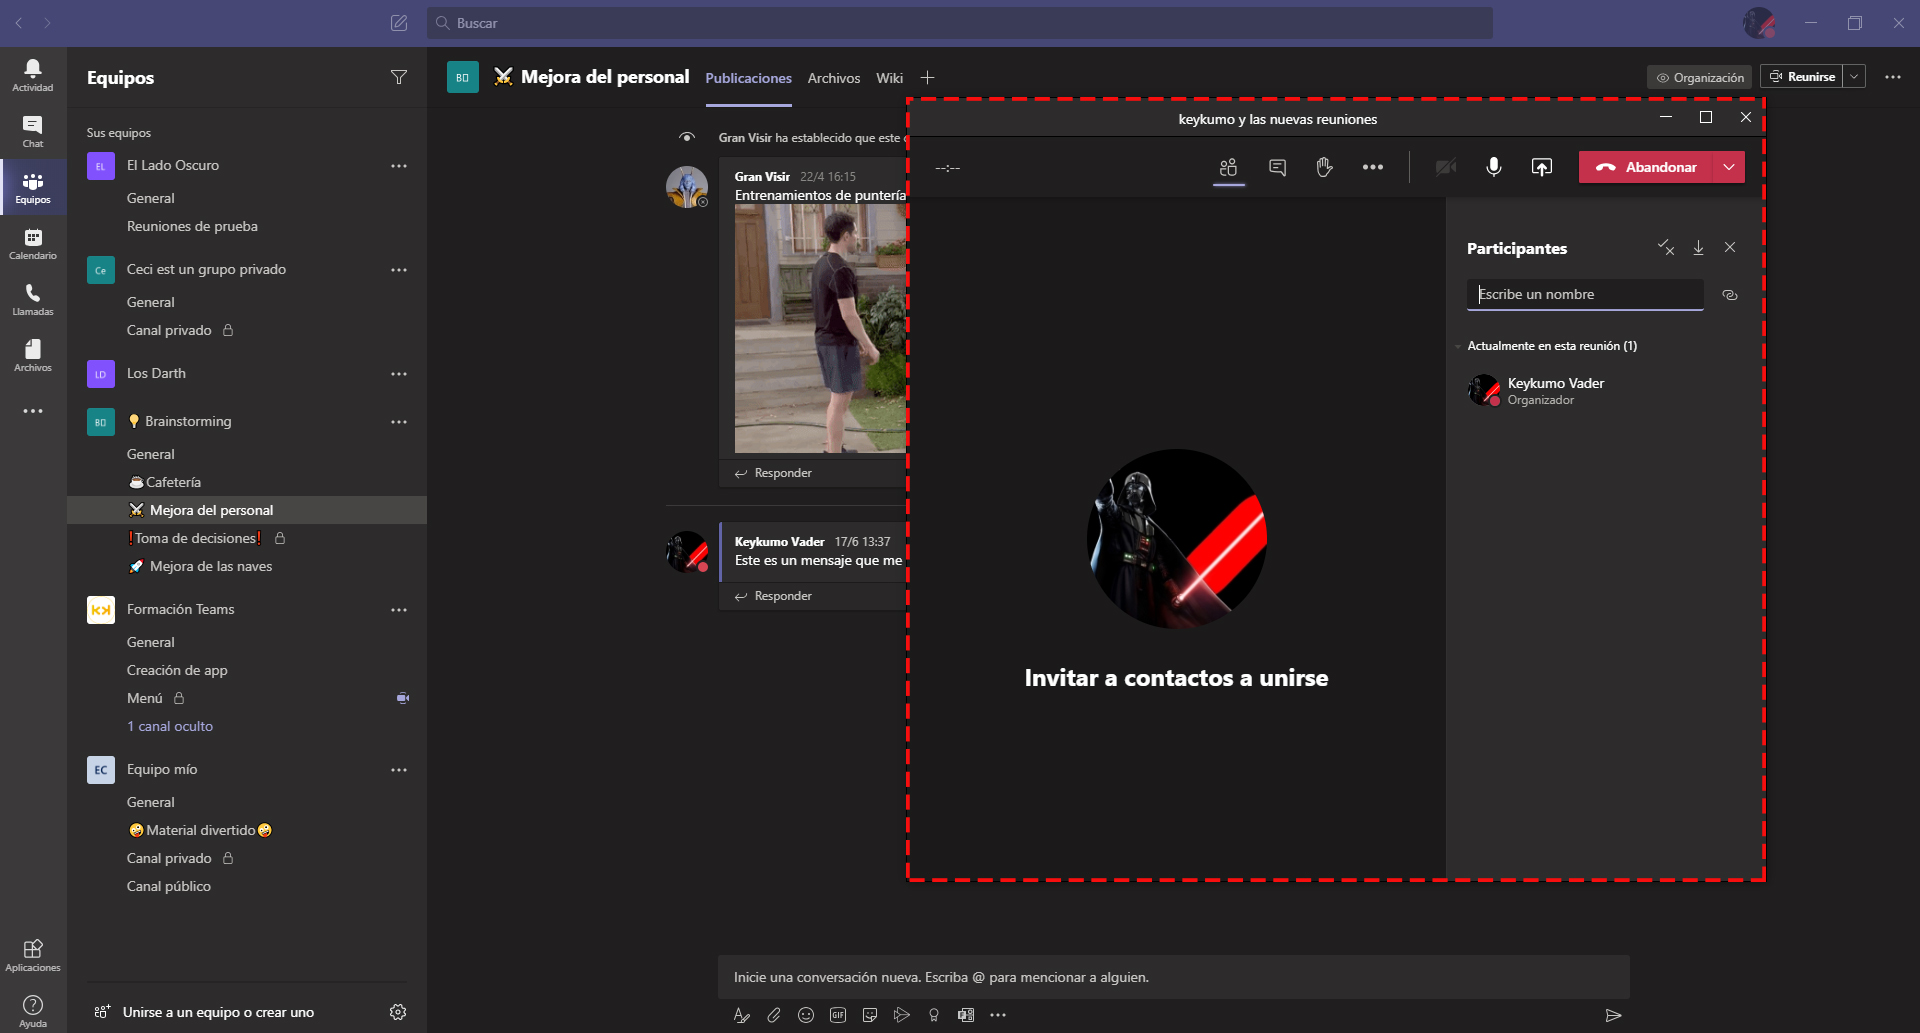Mute the microphone in the meeting
Viewport: 1920px width, 1033px height.
pyautogui.click(x=1494, y=167)
